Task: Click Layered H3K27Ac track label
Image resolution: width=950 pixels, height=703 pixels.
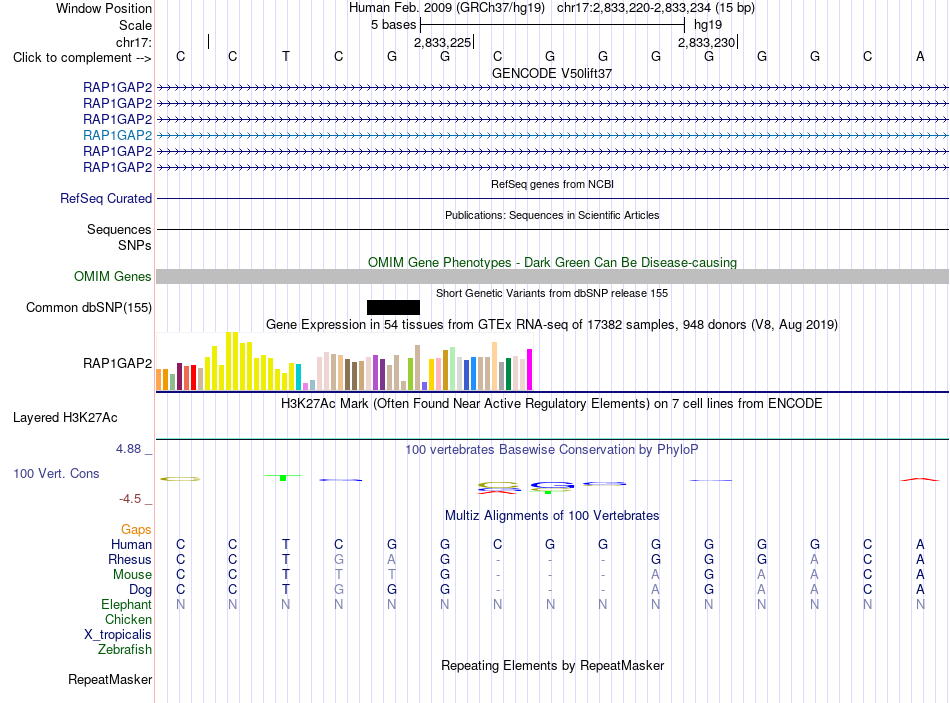Action: (65, 418)
